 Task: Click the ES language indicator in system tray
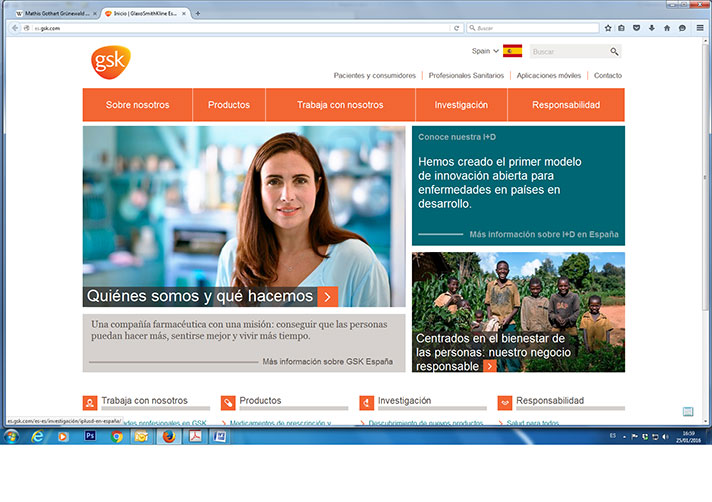click(x=612, y=436)
